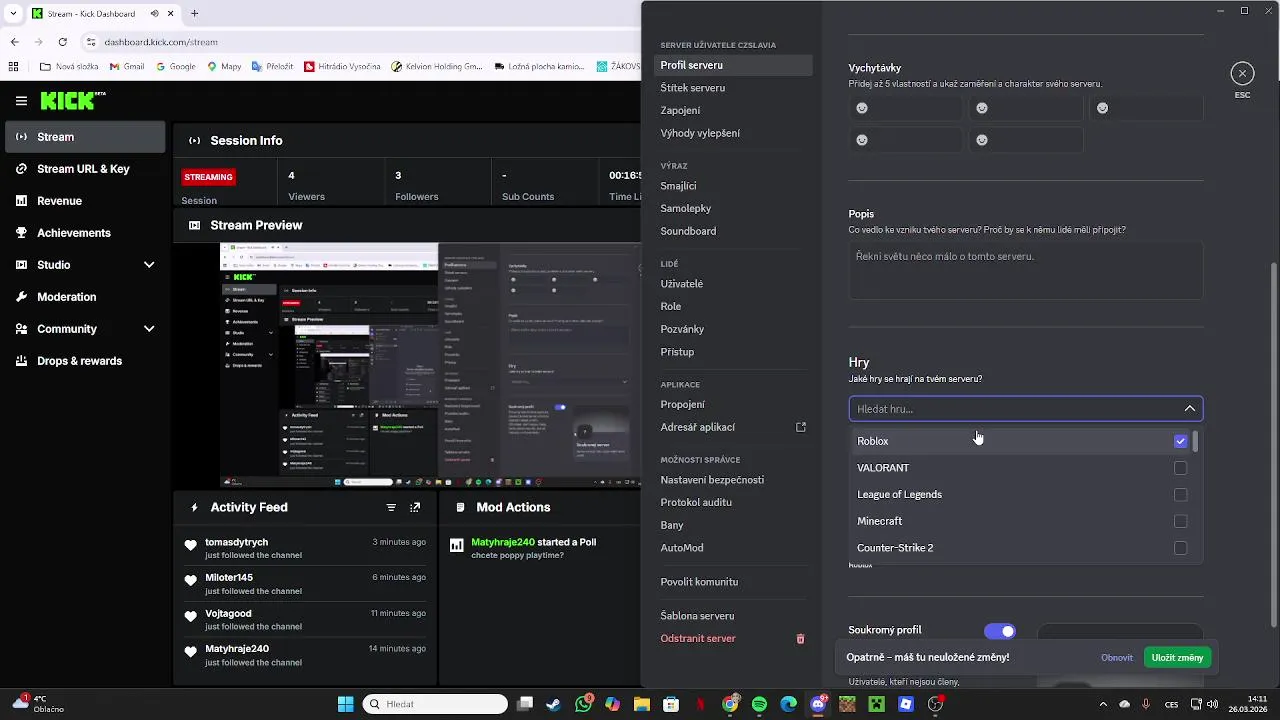
Task: Open Stream URL & Key page
Action: (x=85, y=169)
